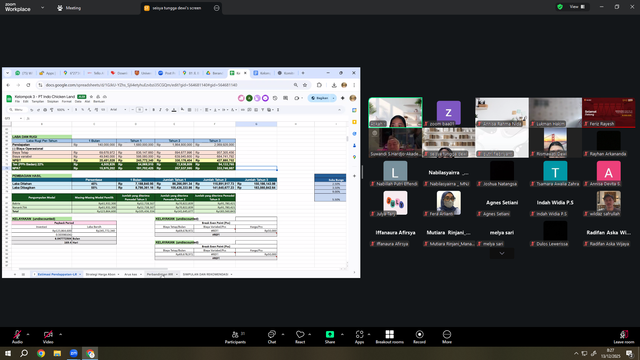
Task: Open the Arial font dropdown
Action: 118,110
